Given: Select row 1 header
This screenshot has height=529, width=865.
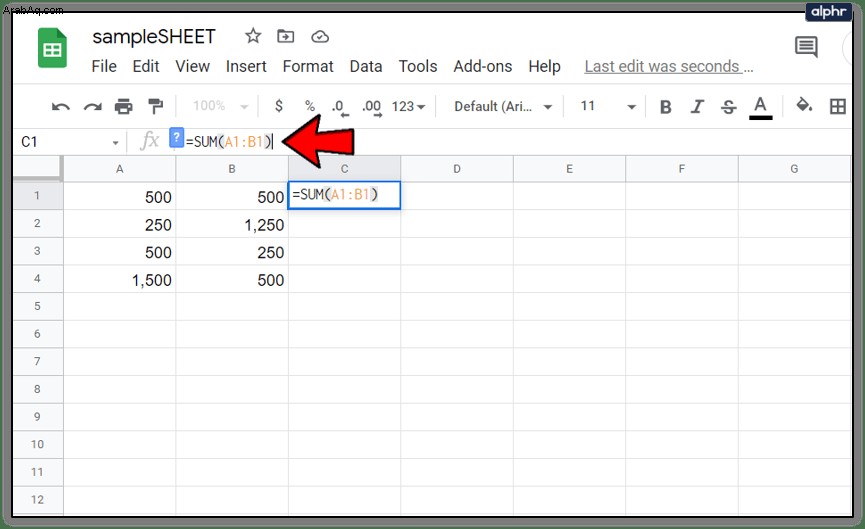Looking at the screenshot, I should point(38,196).
